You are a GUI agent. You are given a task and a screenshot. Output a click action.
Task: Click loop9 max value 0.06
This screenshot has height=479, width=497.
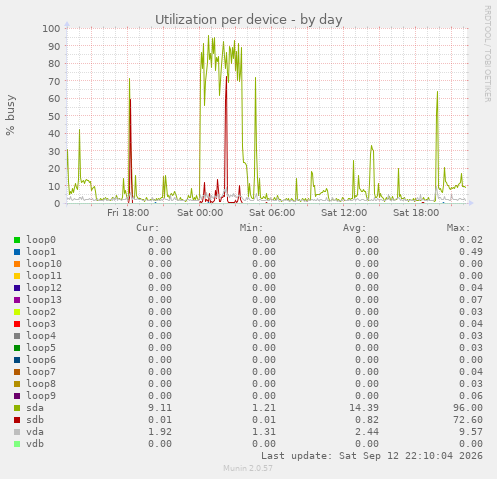(471, 396)
